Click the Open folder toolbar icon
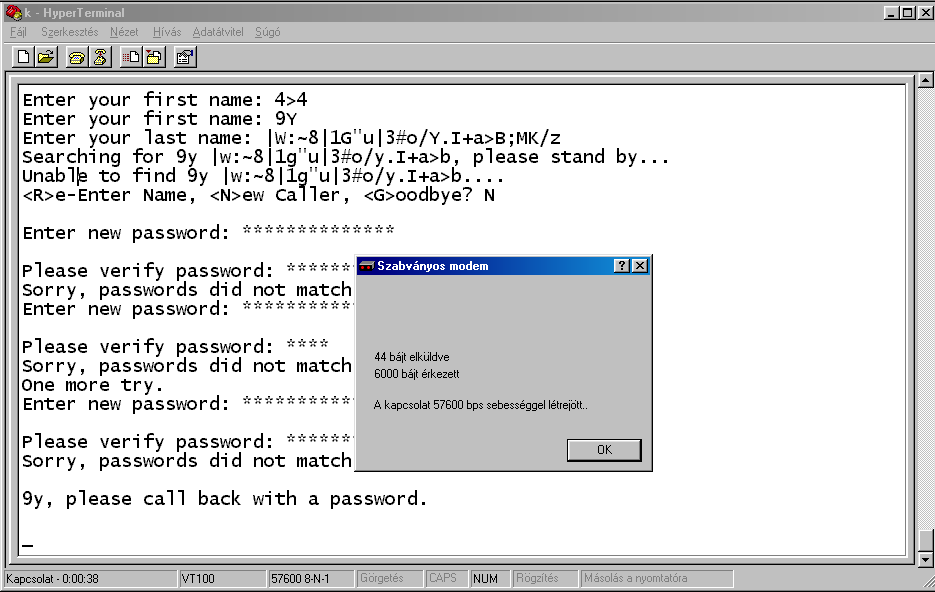Image resolution: width=935 pixels, height=592 pixels. 45,57
